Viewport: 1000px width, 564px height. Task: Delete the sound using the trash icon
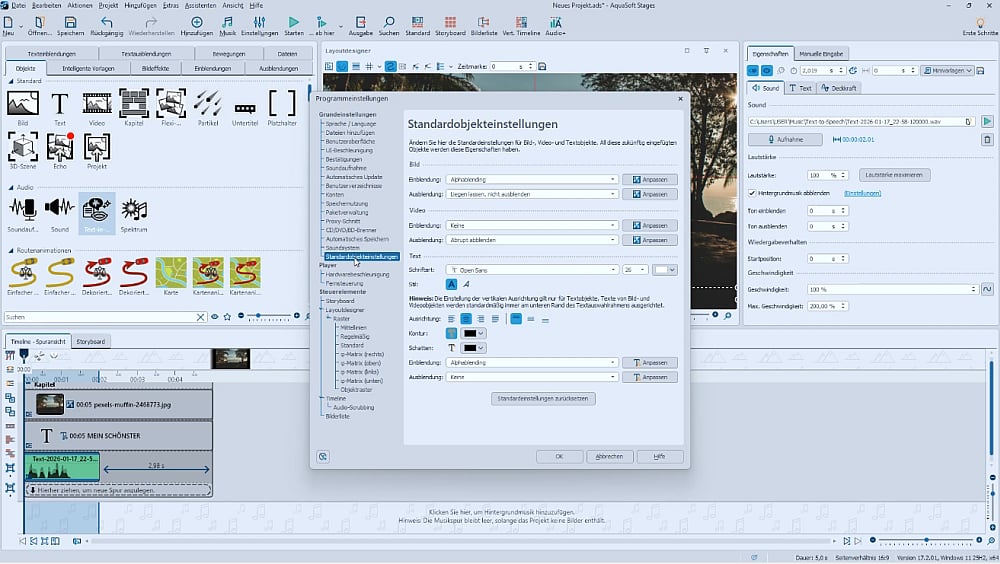coord(987,139)
